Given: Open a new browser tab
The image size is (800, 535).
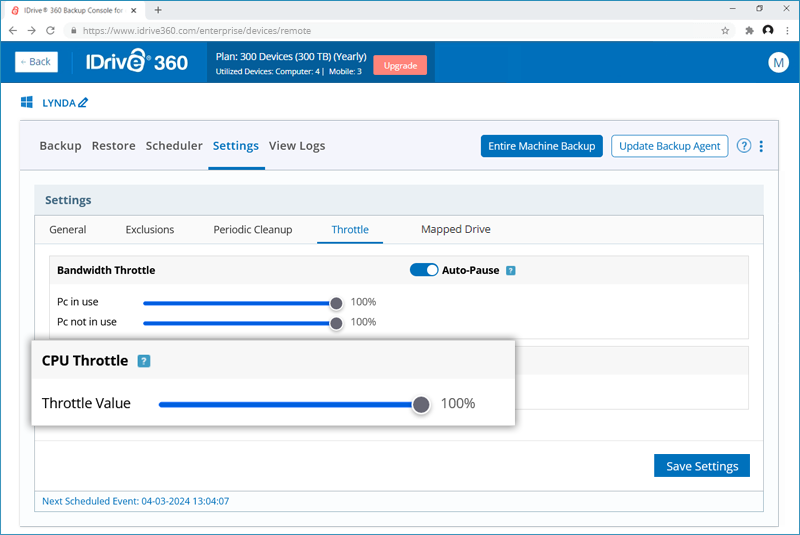Looking at the screenshot, I should (x=158, y=10).
